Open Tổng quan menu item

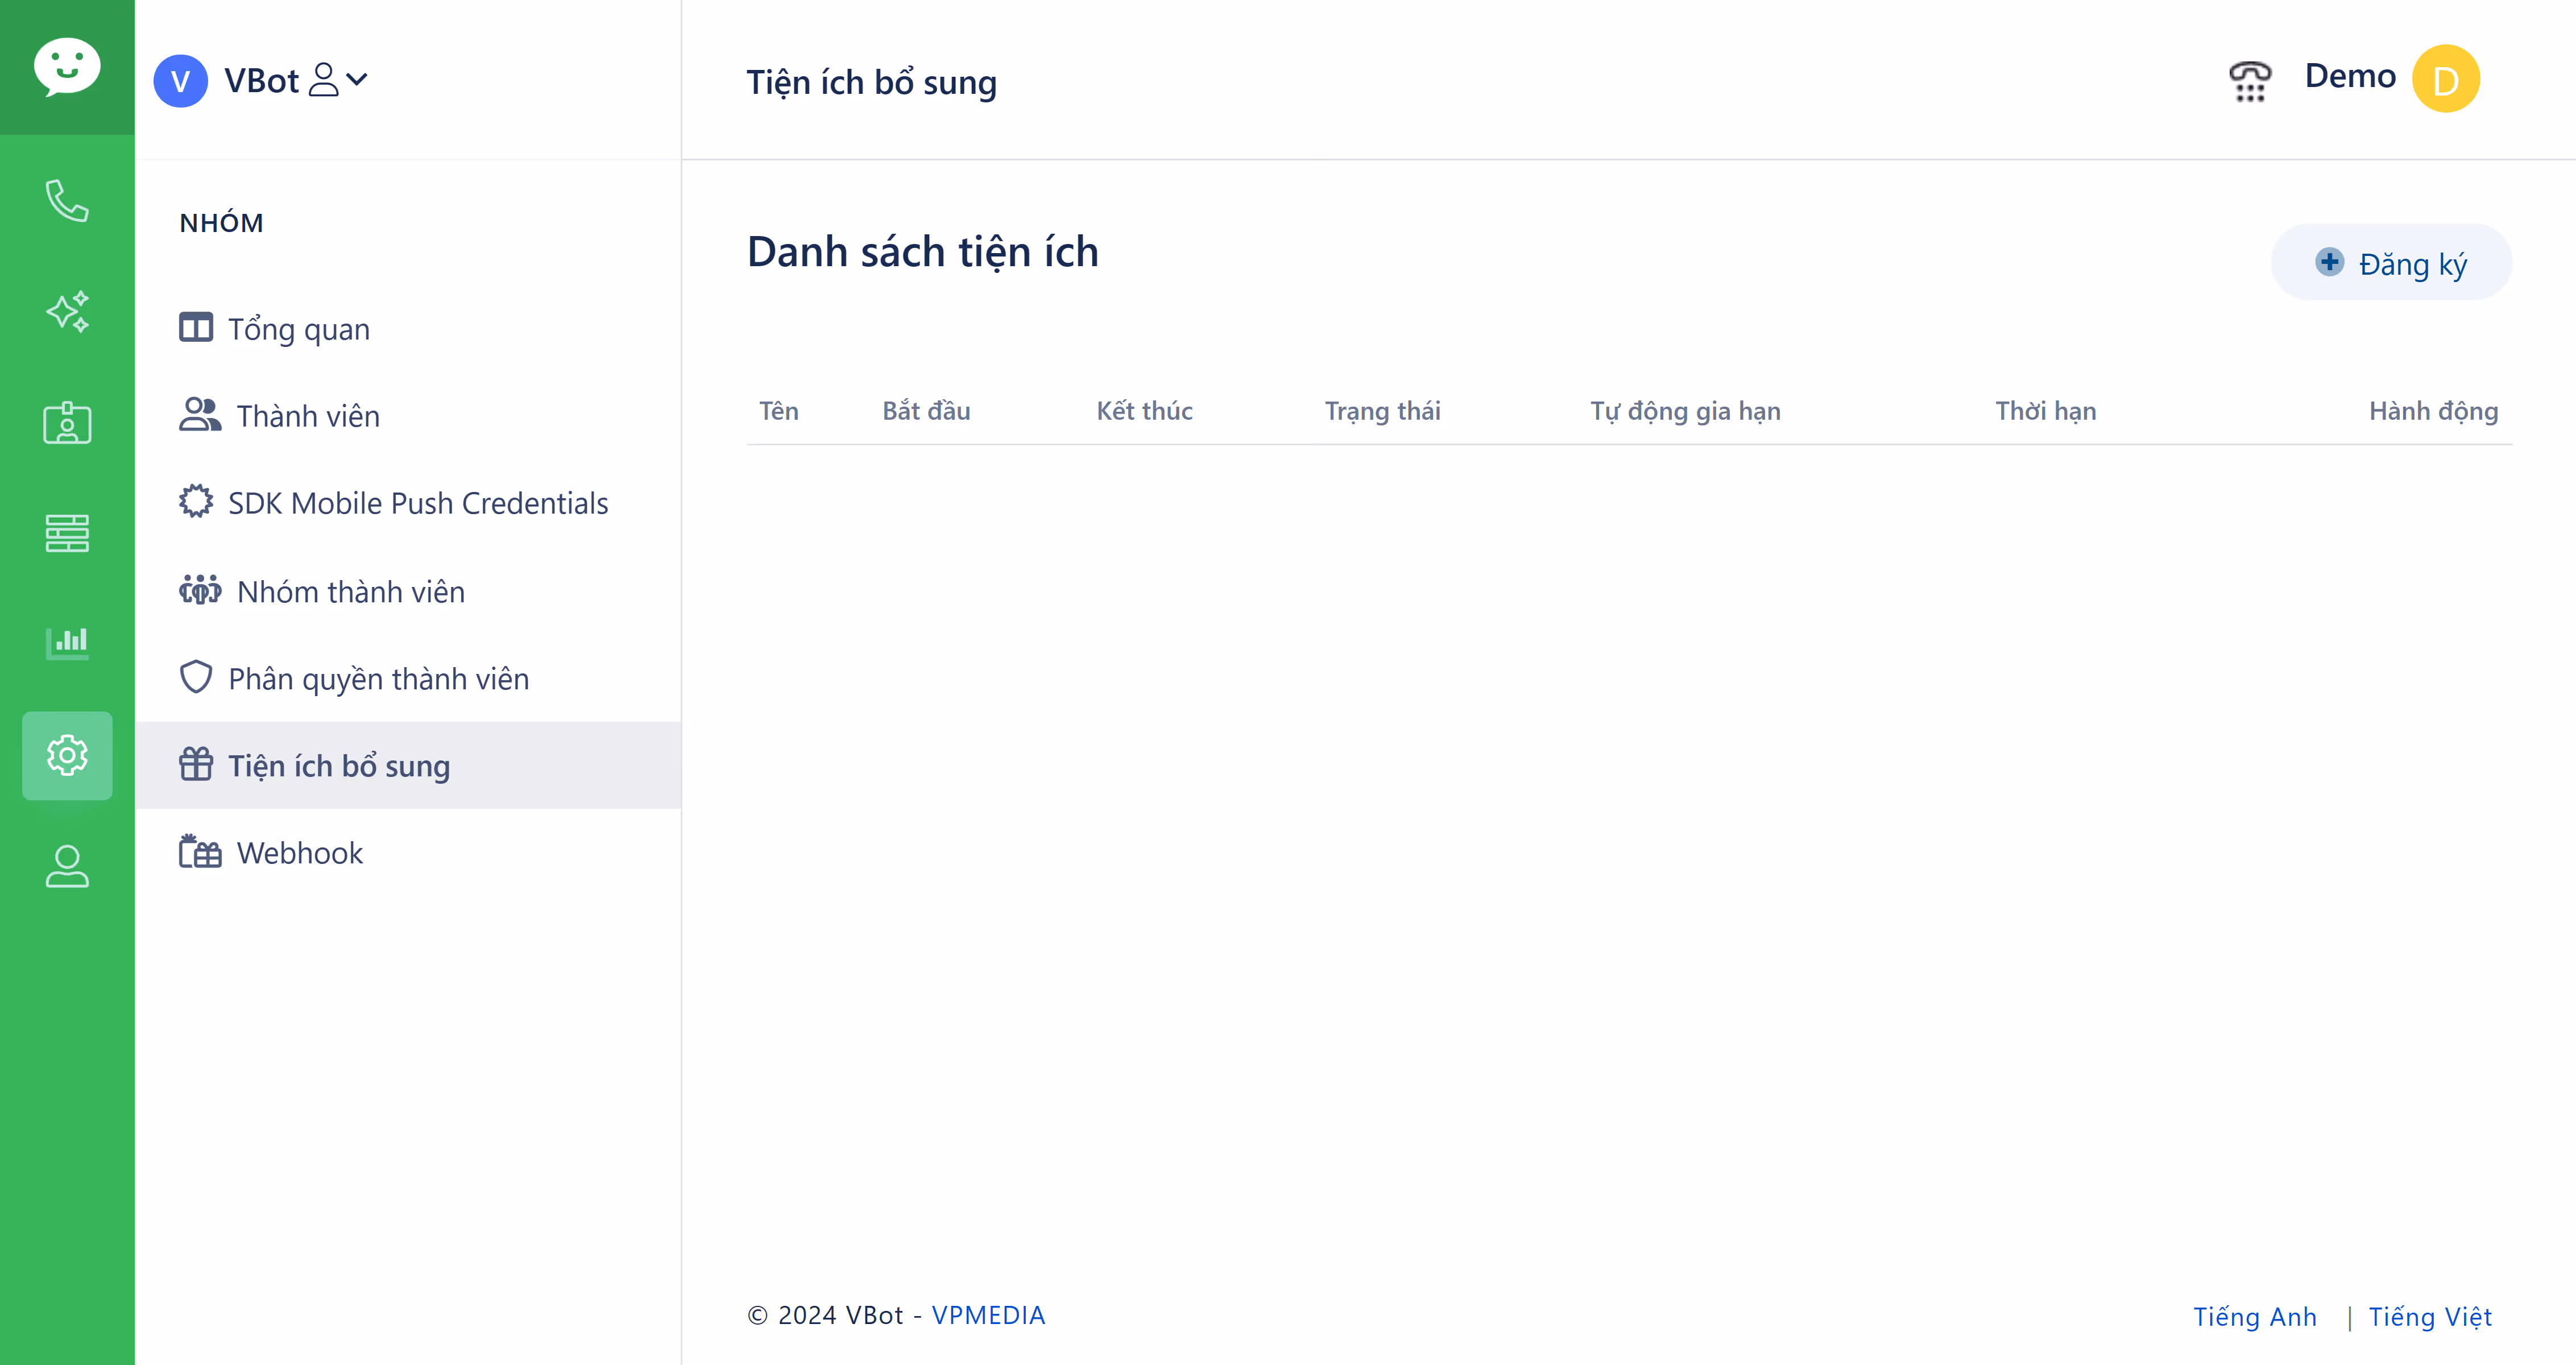[298, 329]
